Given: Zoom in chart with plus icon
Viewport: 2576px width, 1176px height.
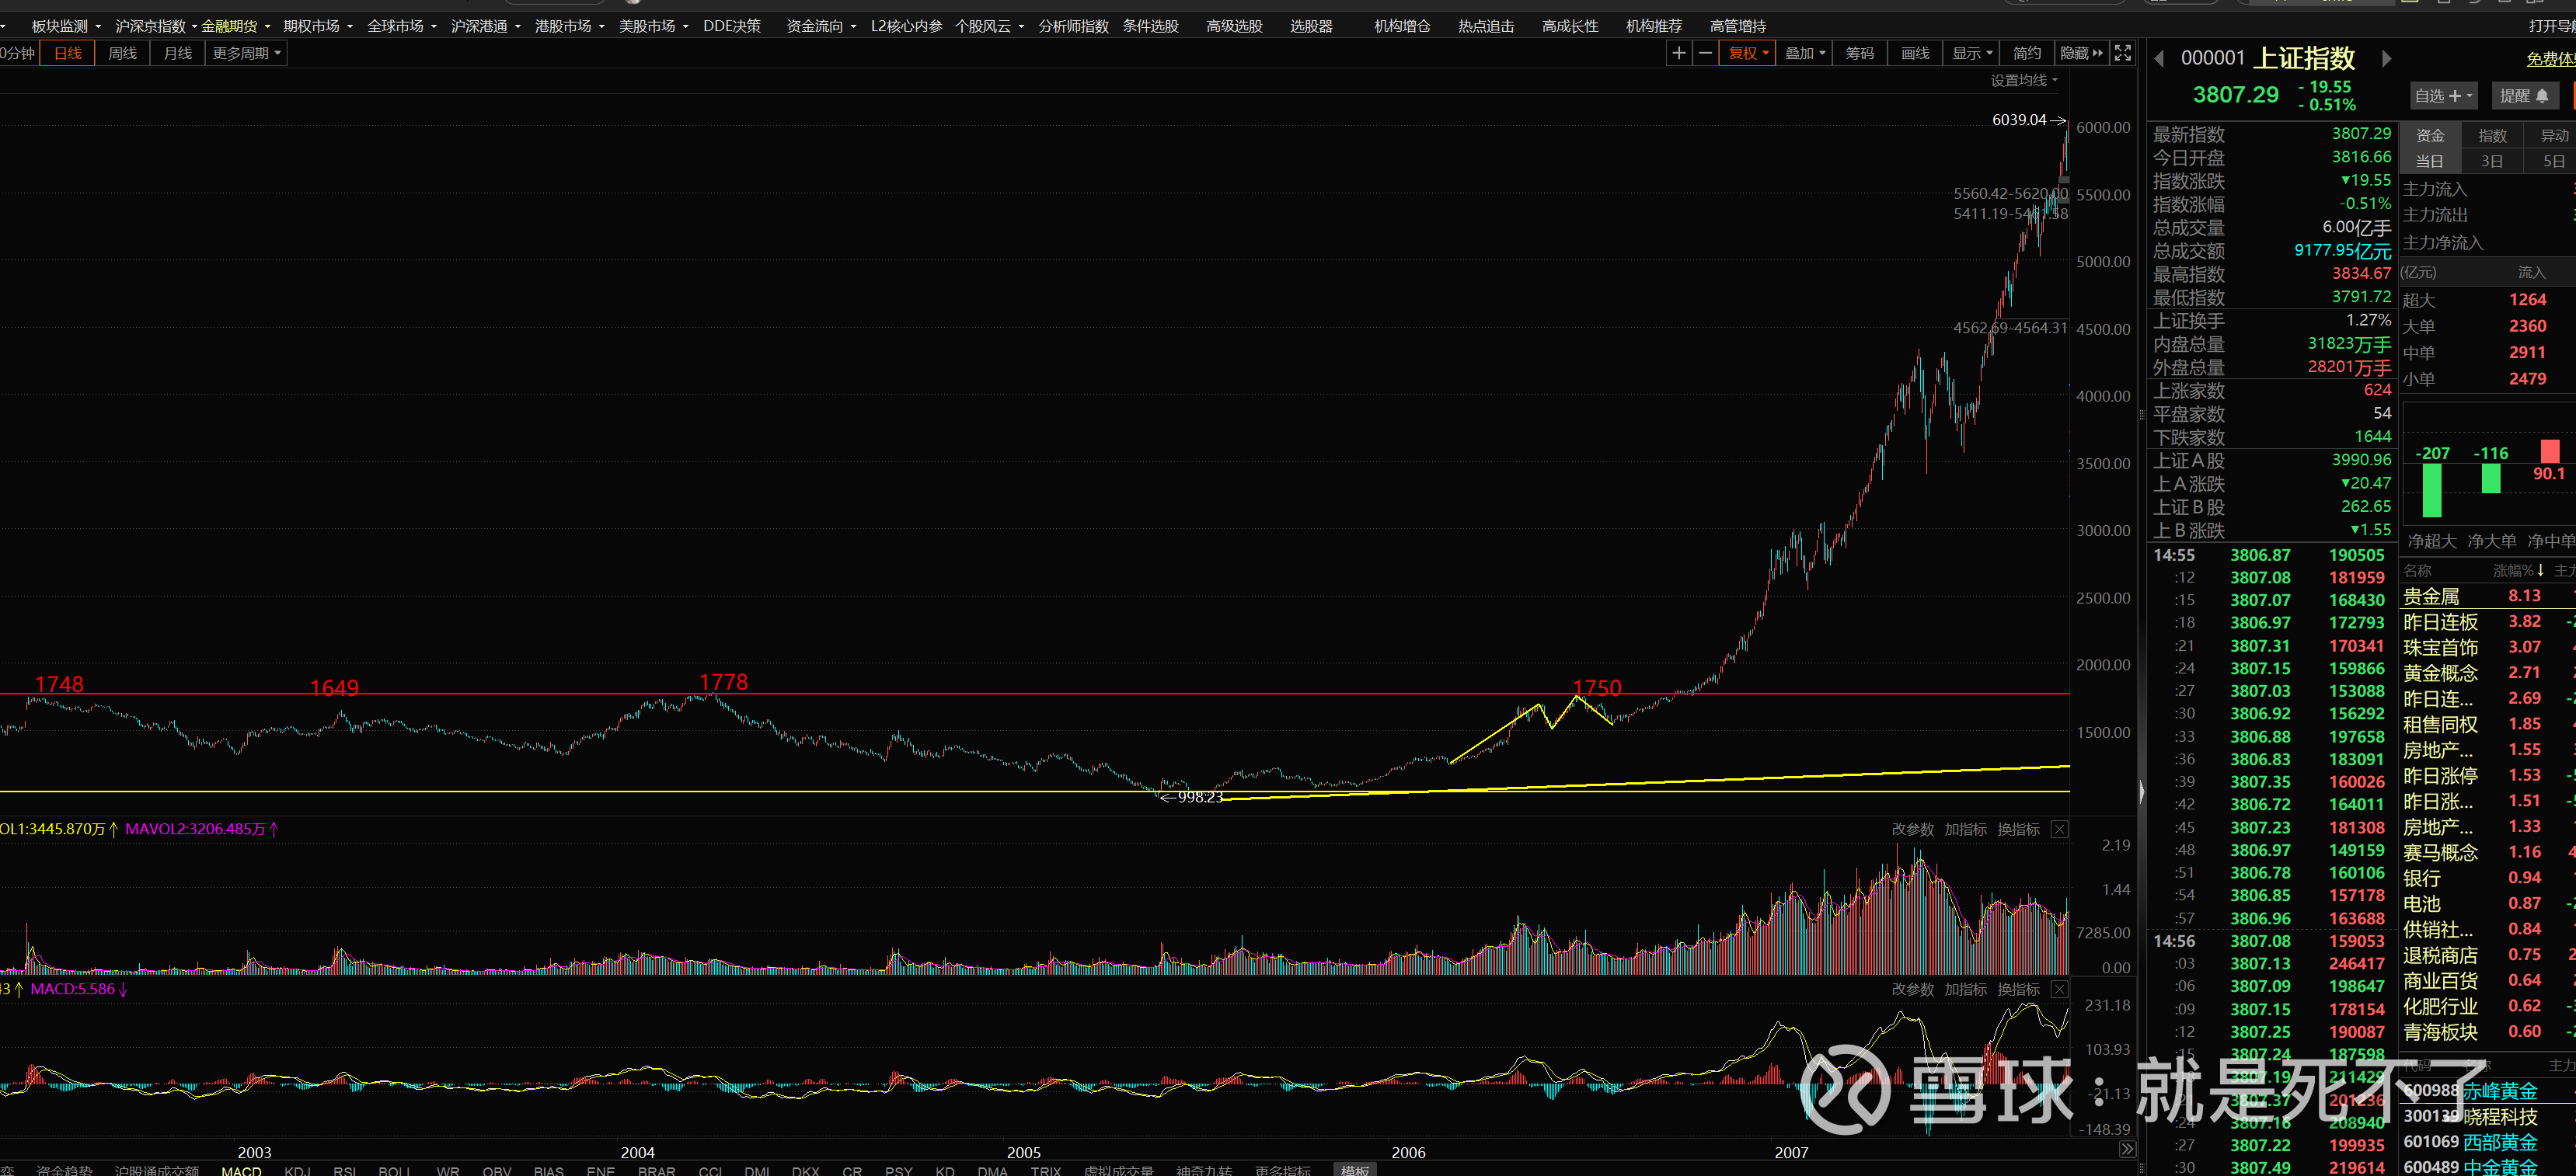Looking at the screenshot, I should tap(1679, 53).
